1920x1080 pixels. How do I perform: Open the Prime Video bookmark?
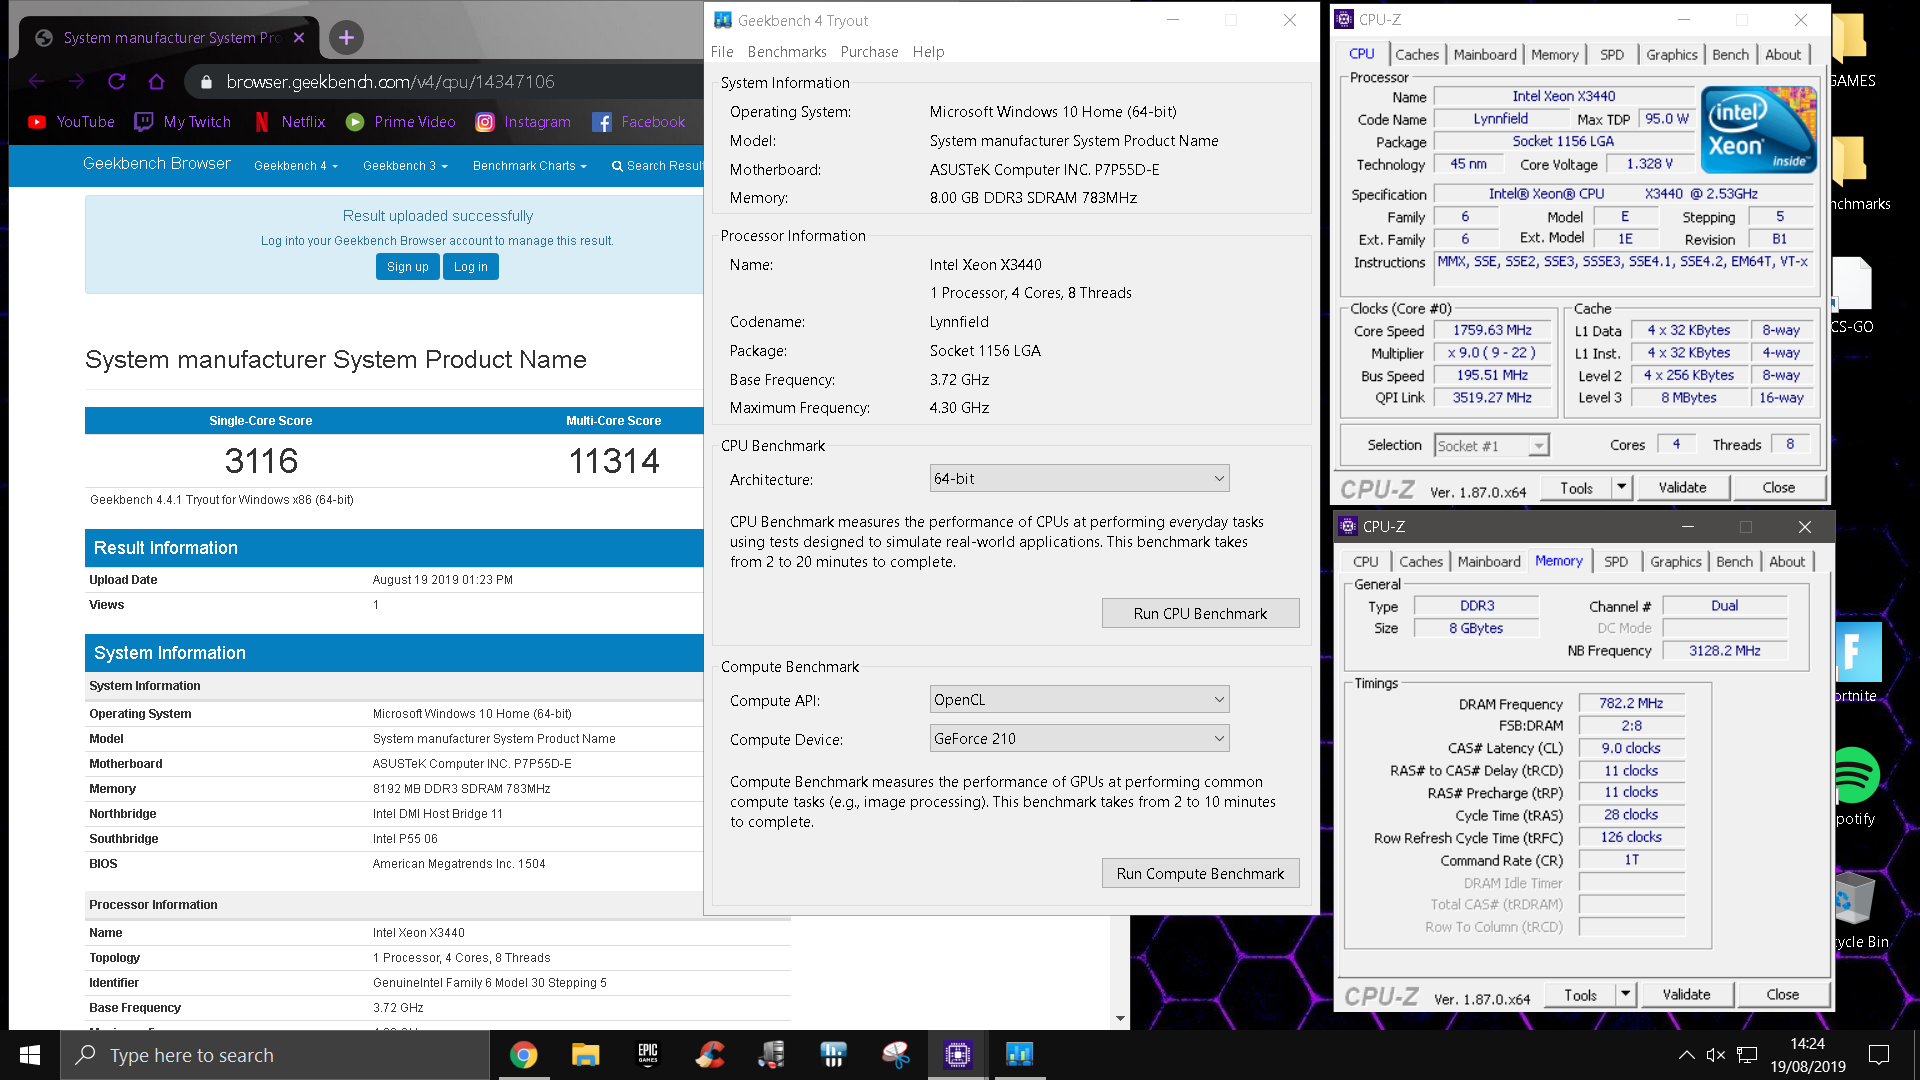[x=401, y=122]
